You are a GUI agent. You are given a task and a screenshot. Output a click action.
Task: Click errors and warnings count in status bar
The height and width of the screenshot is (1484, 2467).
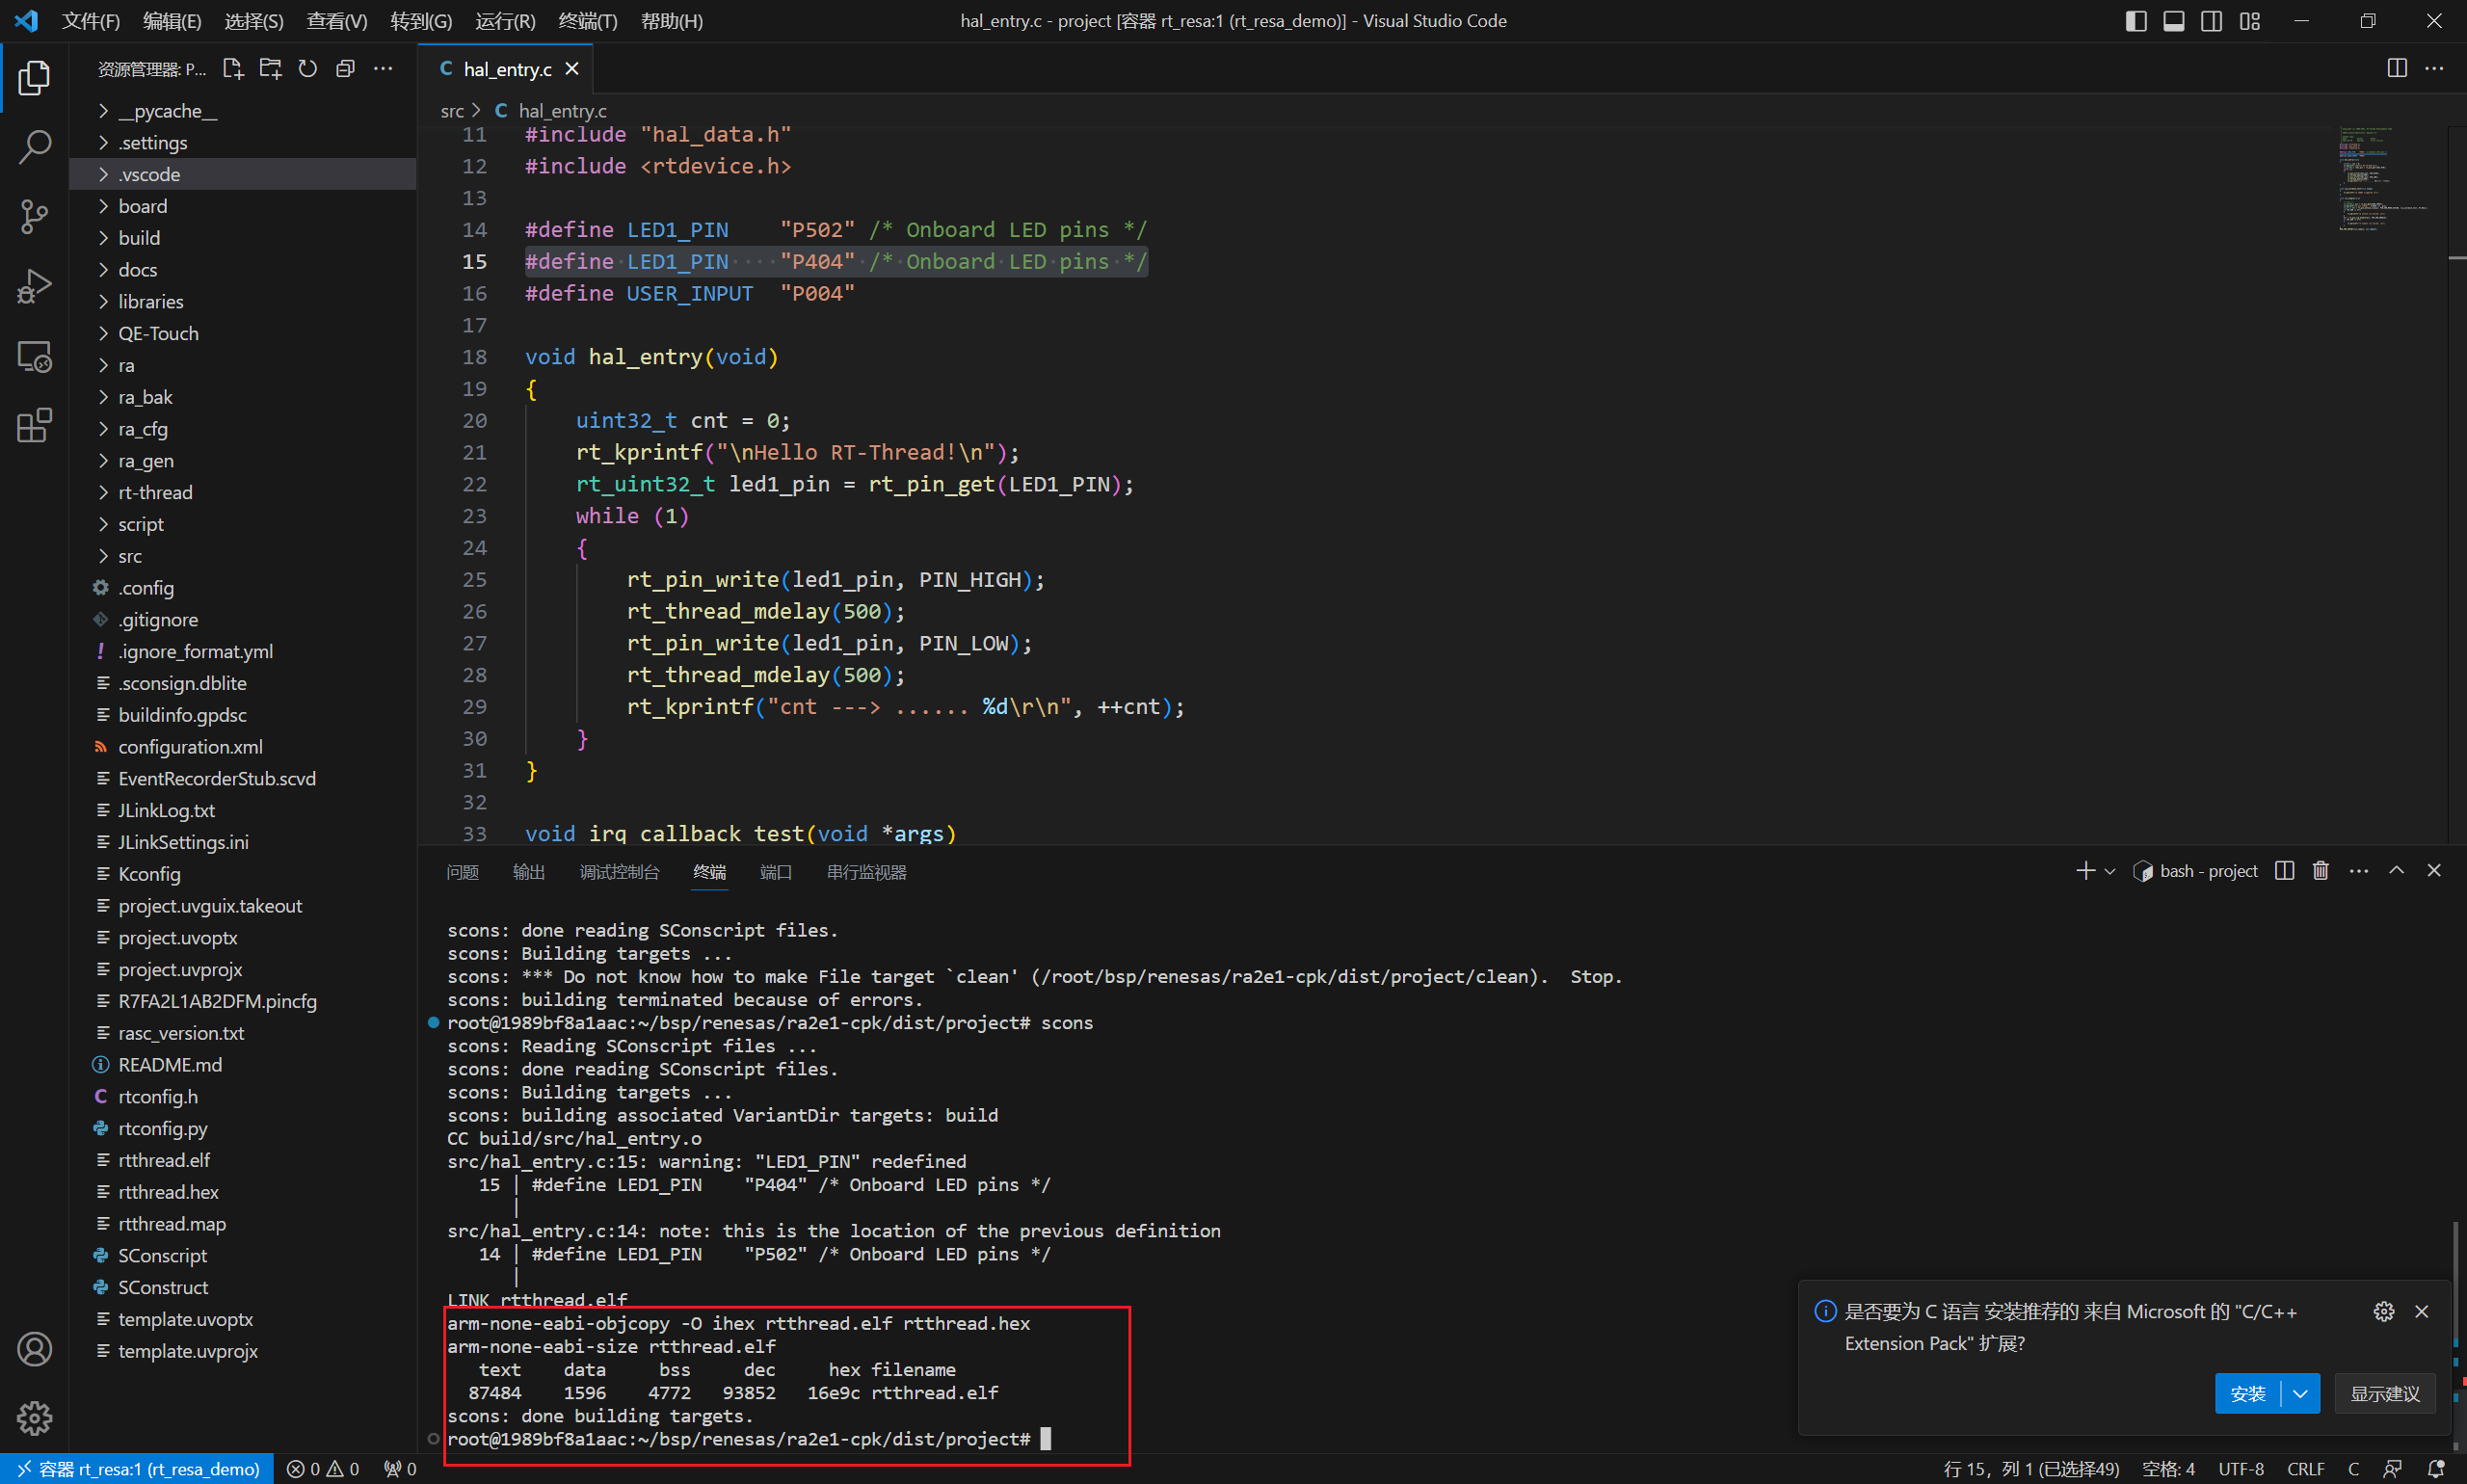tap(323, 1469)
